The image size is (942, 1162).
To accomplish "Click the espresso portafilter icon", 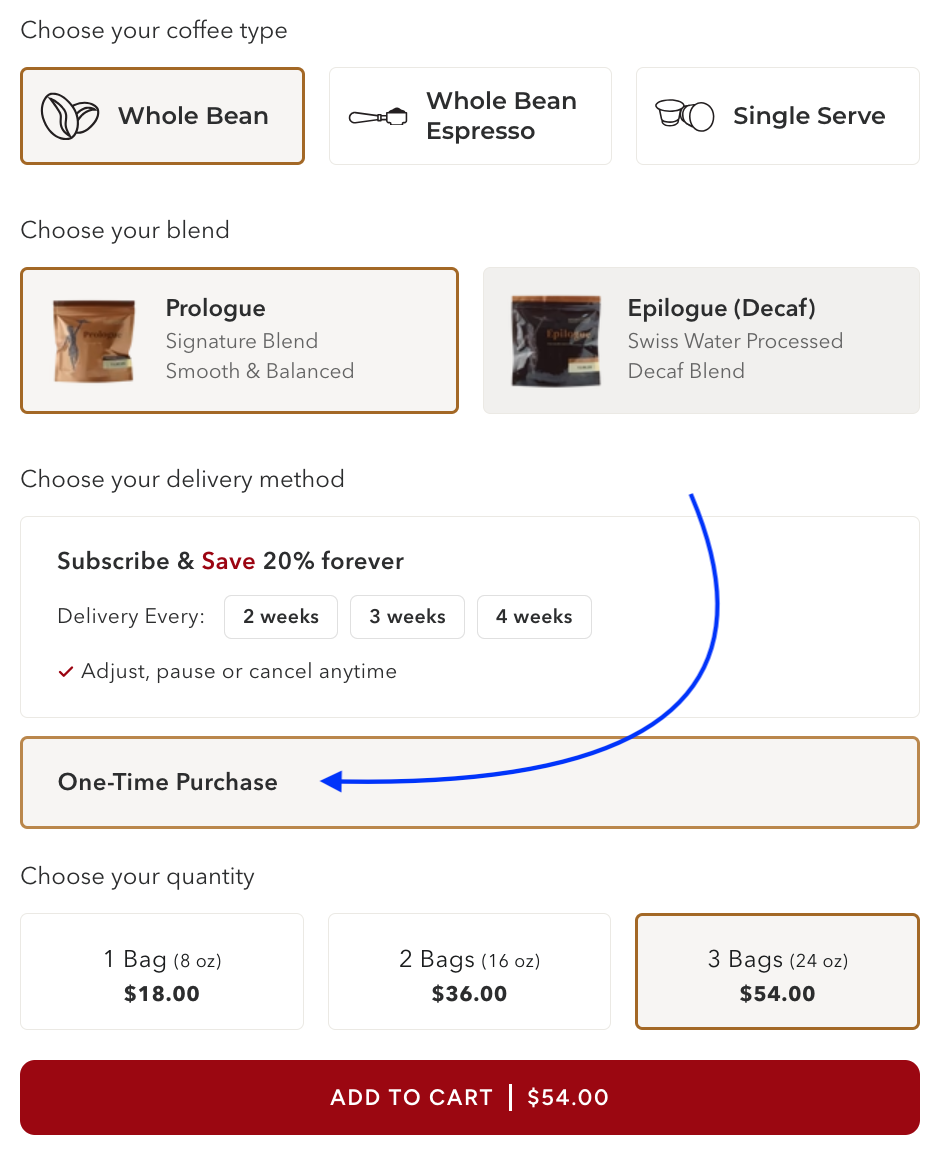I will [379, 116].
